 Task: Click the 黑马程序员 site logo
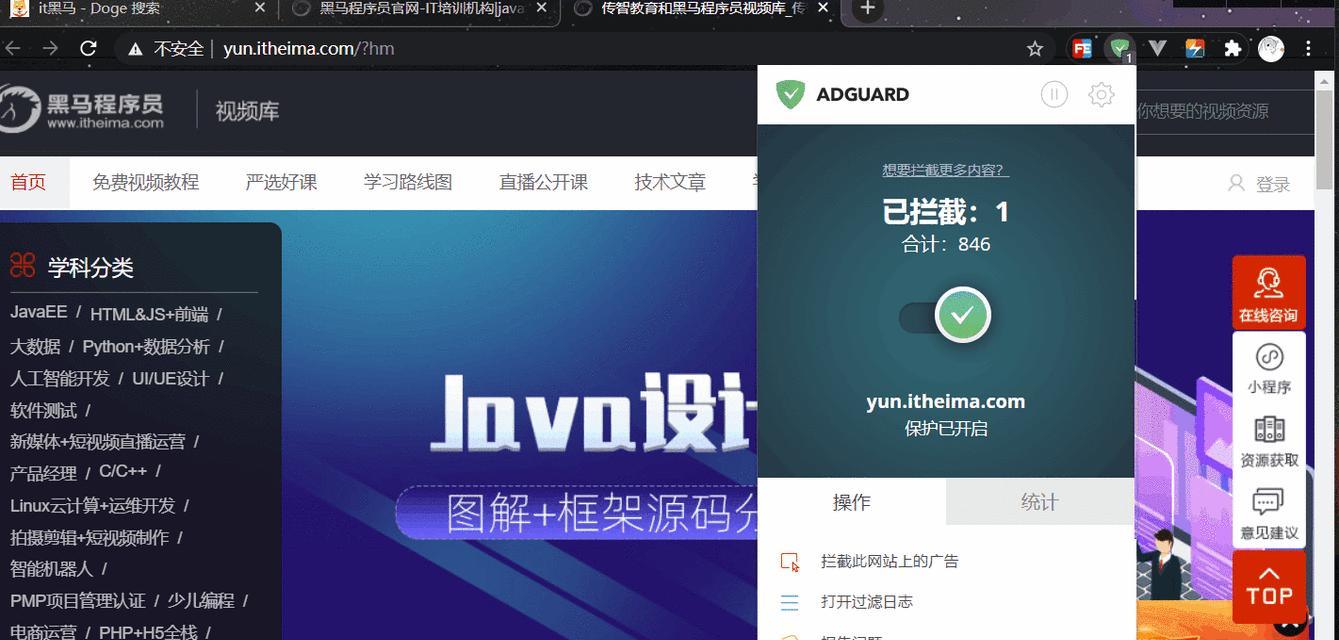coord(82,109)
